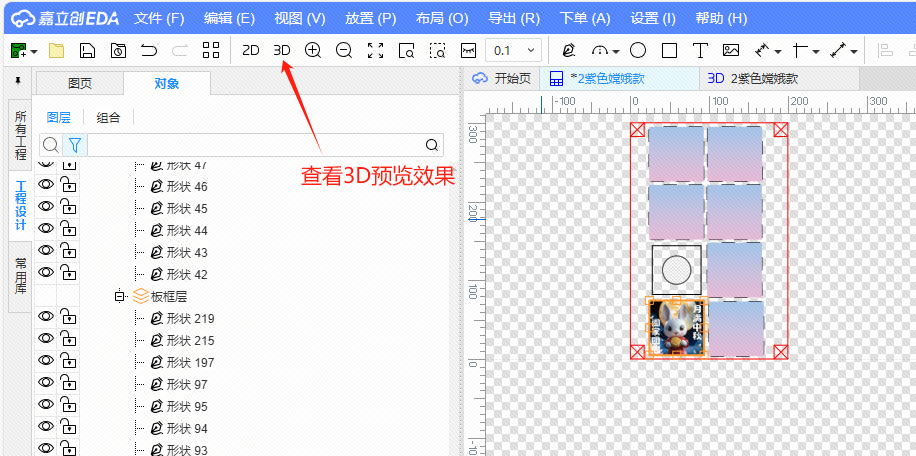Image resolution: width=916 pixels, height=456 pixels.
Task: Click the 组合 button in the object panel
Action: (x=108, y=117)
